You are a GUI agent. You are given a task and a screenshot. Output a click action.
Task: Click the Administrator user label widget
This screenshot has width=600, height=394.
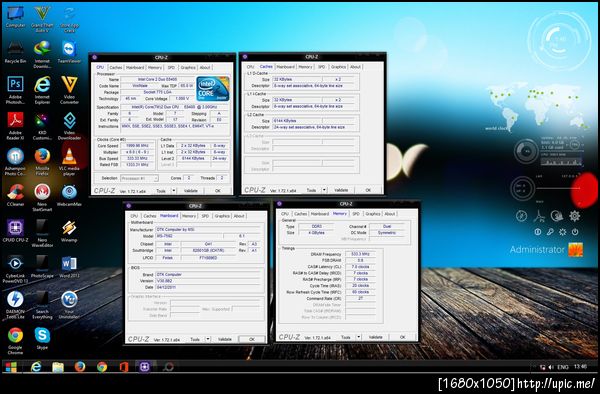pyautogui.click(x=537, y=250)
